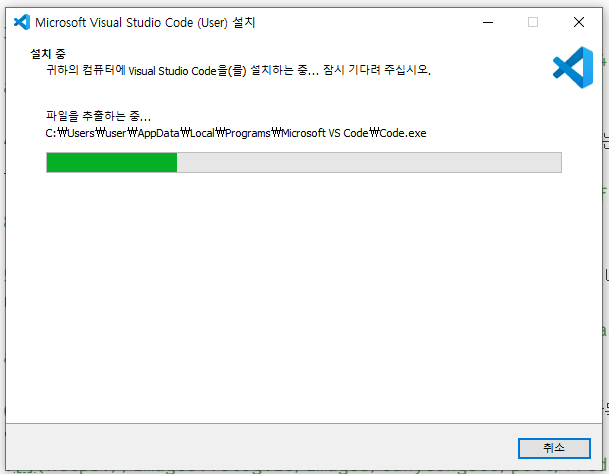Viewport: 609px width, 474px height.
Task: Click the window title text 'Microsoft Visual Studio Code (User) 설치'
Action: [x=145, y=23]
